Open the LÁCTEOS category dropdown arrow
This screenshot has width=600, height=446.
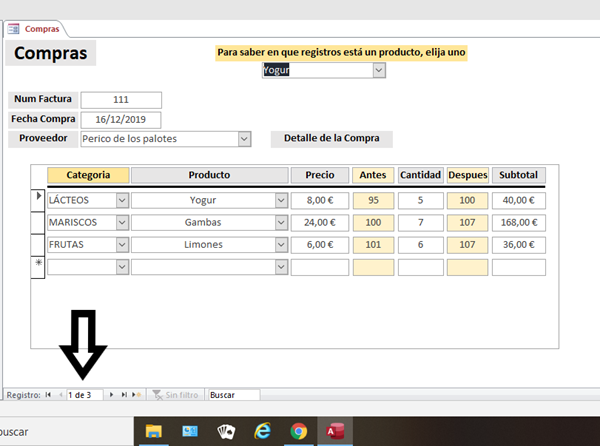(x=122, y=200)
